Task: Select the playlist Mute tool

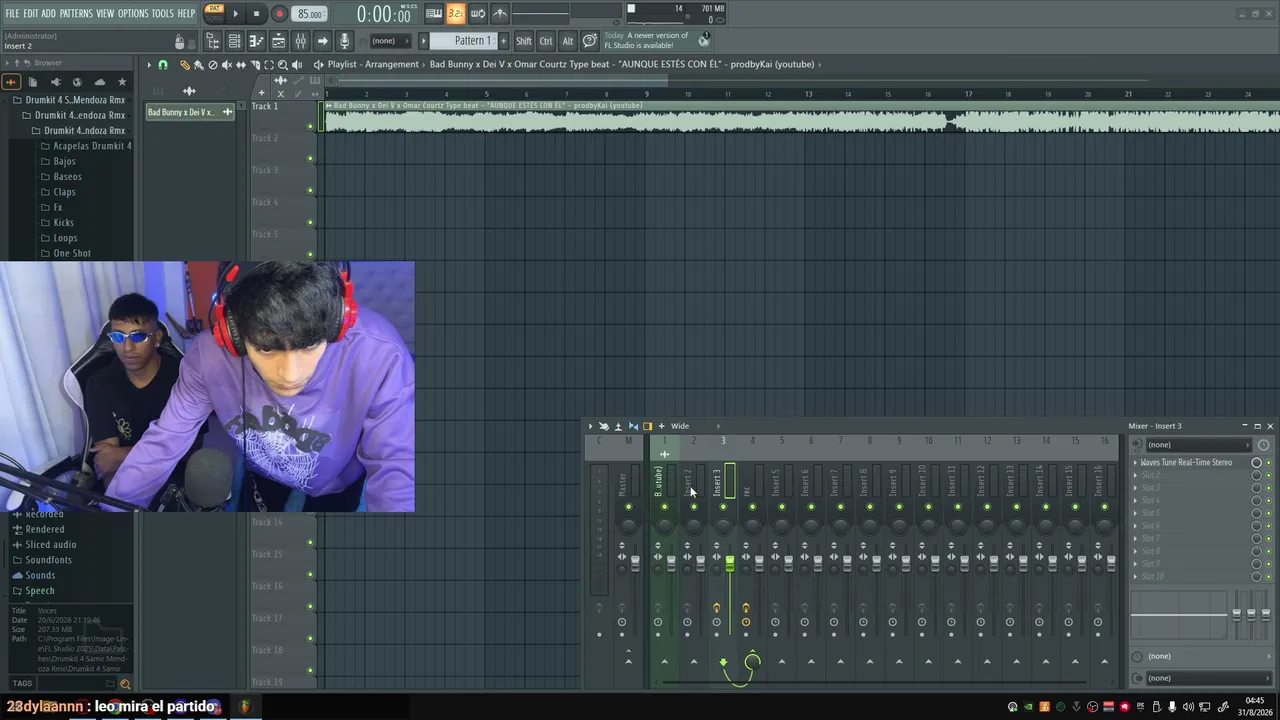Action: tap(227, 65)
